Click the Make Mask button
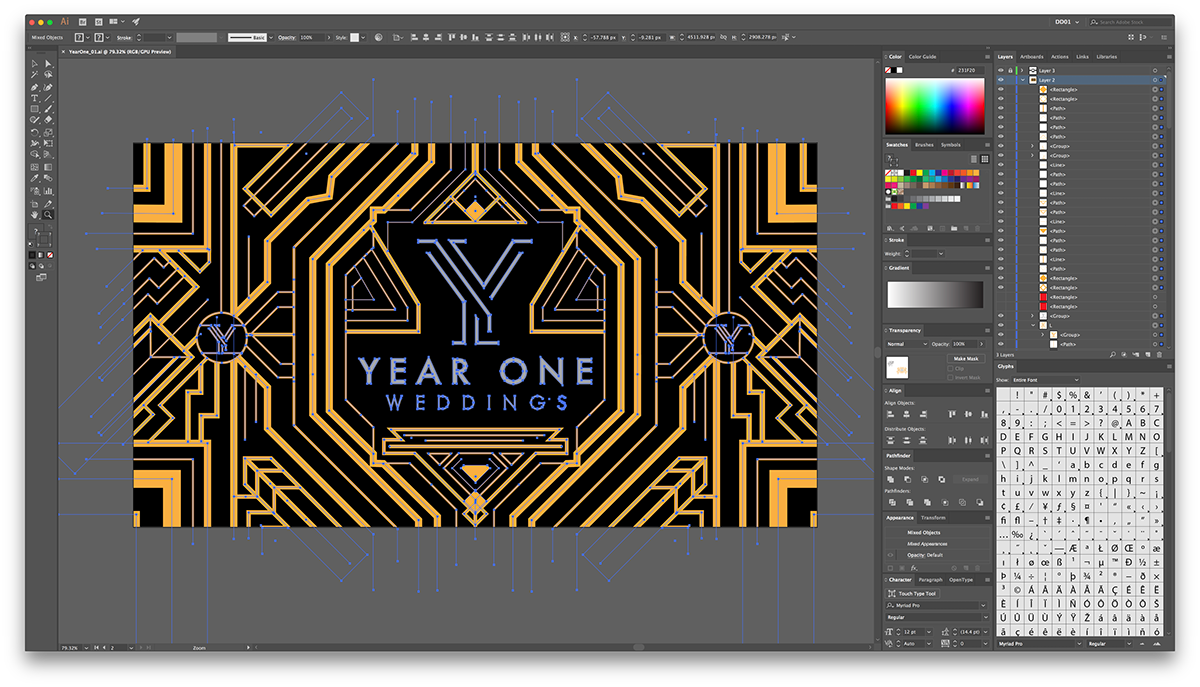This screenshot has width=1200, height=687. [x=966, y=359]
